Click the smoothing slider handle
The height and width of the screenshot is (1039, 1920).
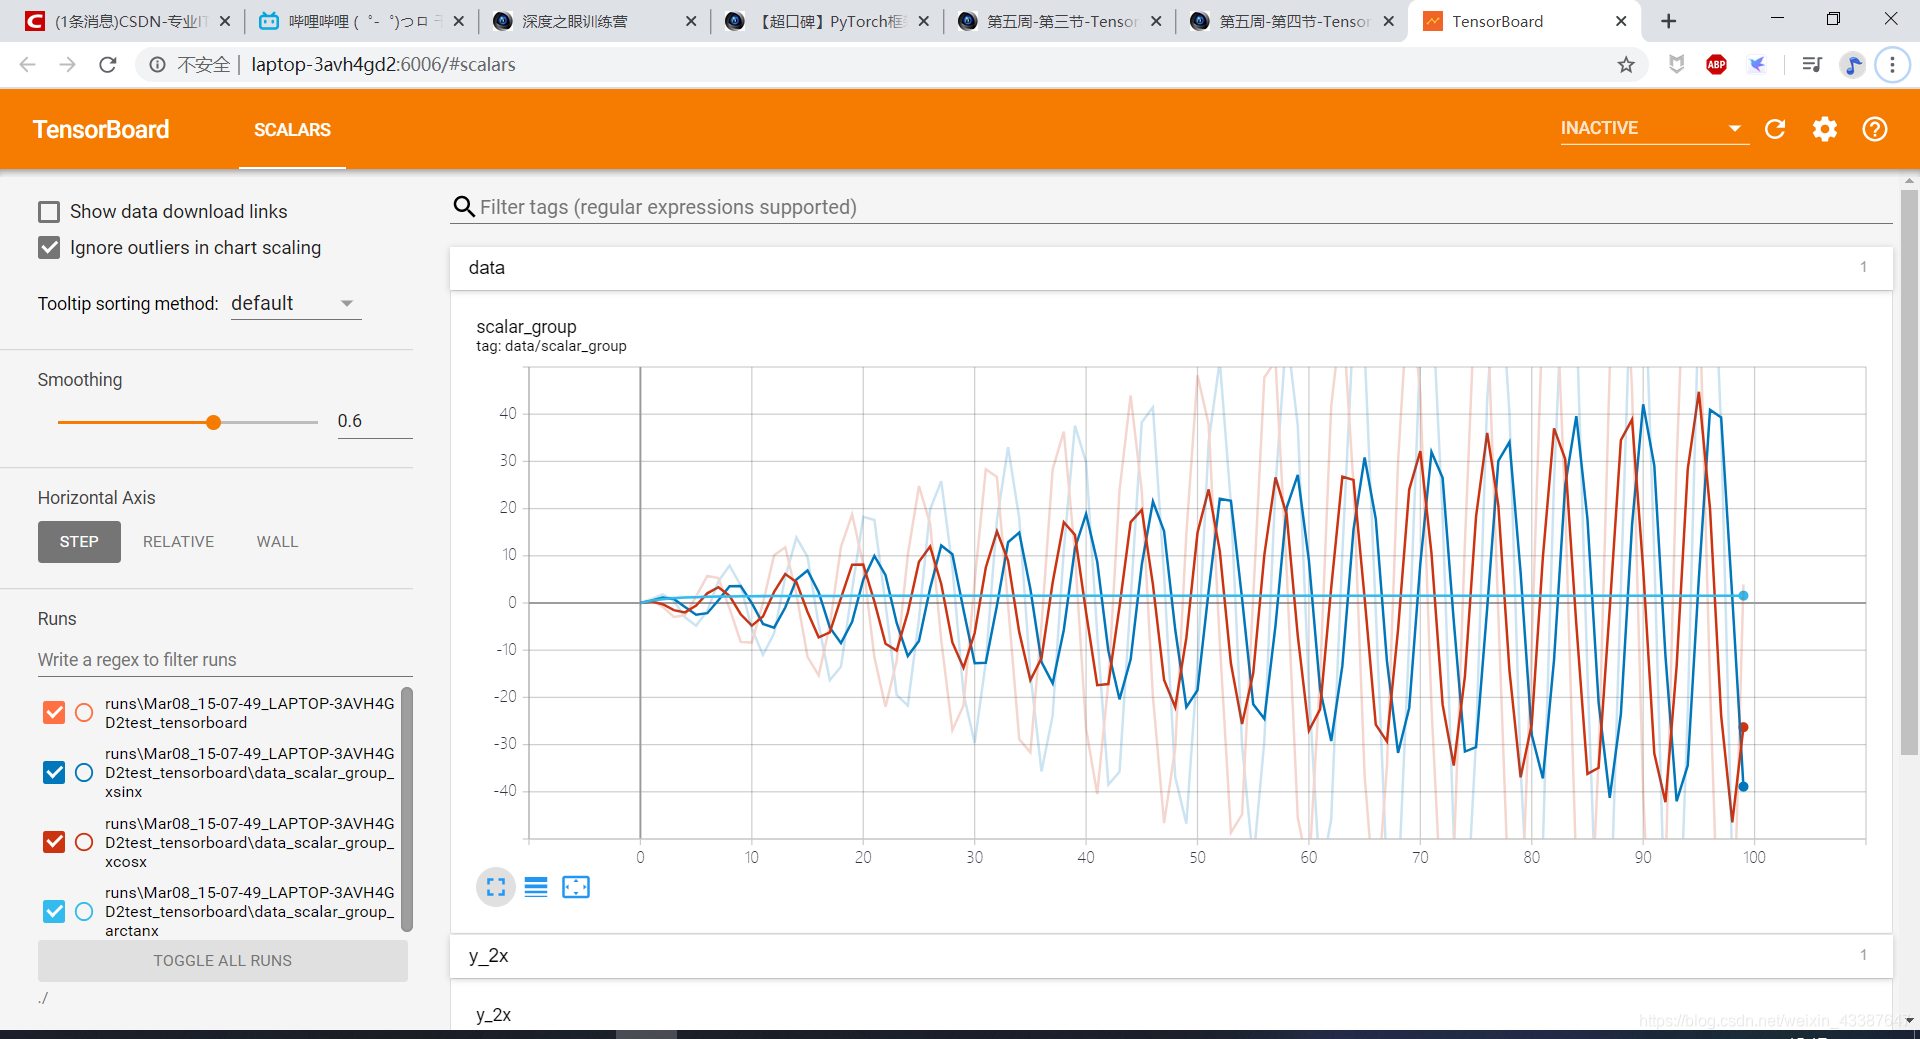click(x=213, y=423)
